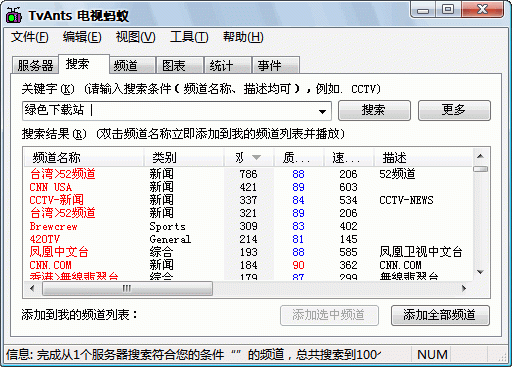Click the vertical scrollbar up arrow
This screenshot has height=367, width=512.
(480, 156)
